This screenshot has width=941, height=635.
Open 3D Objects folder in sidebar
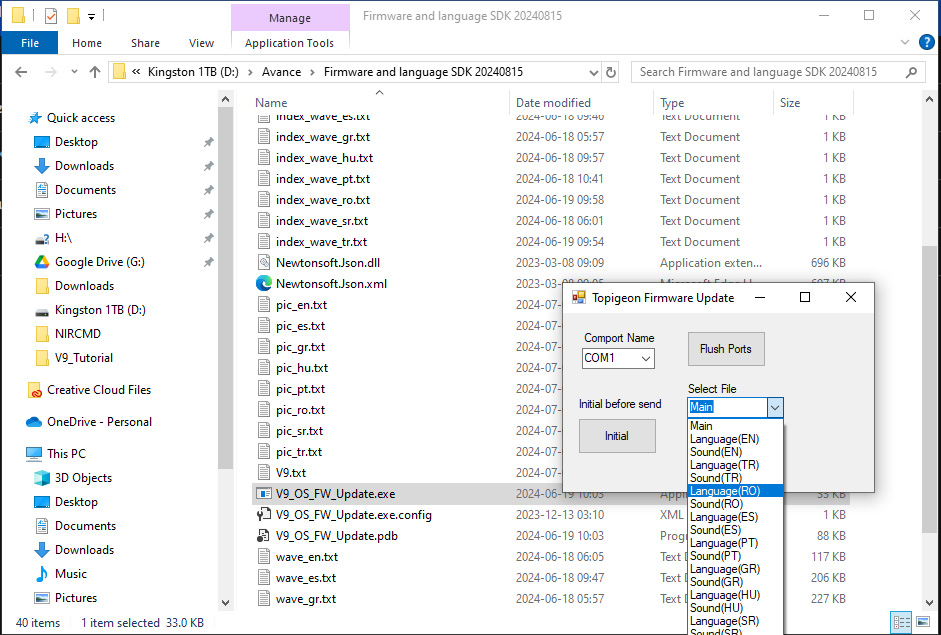tap(83, 478)
